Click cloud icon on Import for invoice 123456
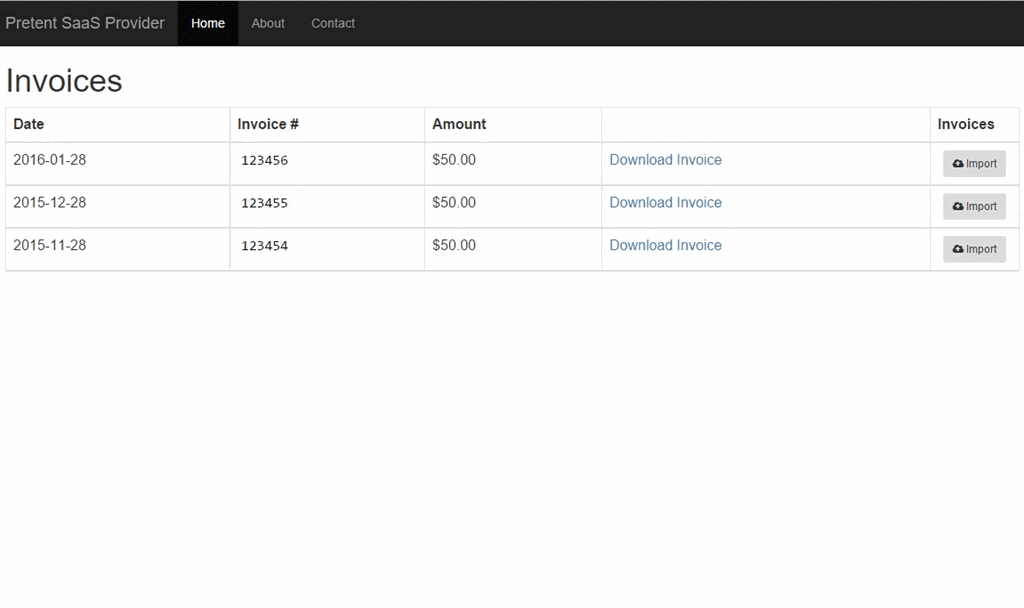 click(x=958, y=164)
